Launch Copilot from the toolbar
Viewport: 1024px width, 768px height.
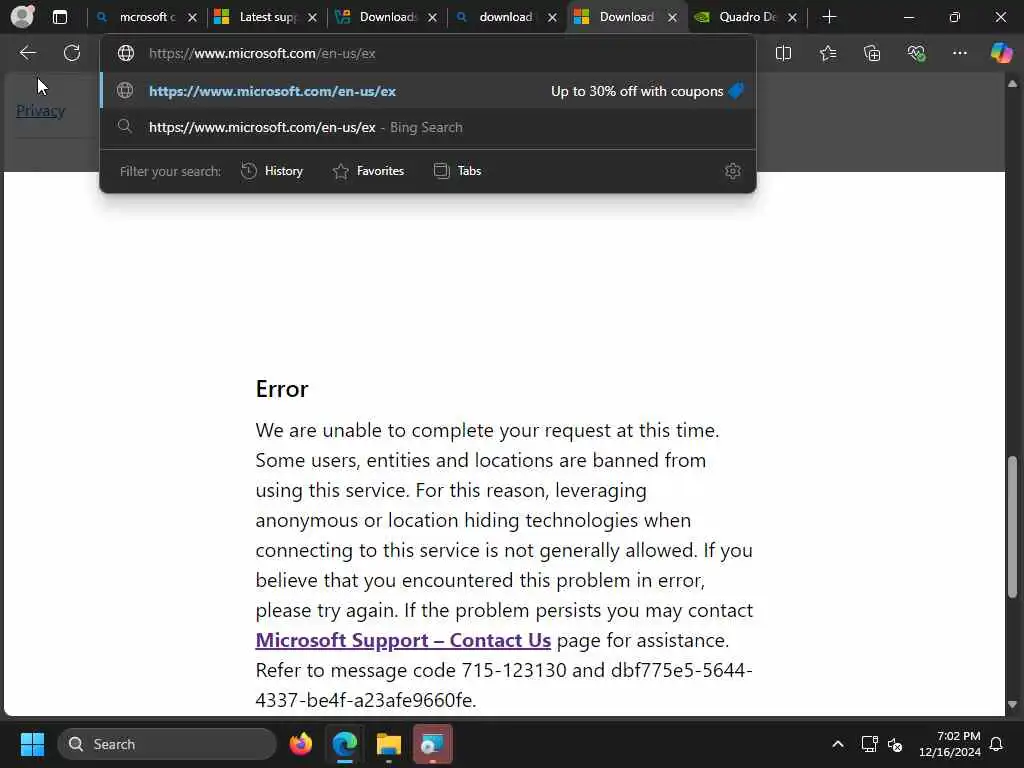click(1001, 53)
